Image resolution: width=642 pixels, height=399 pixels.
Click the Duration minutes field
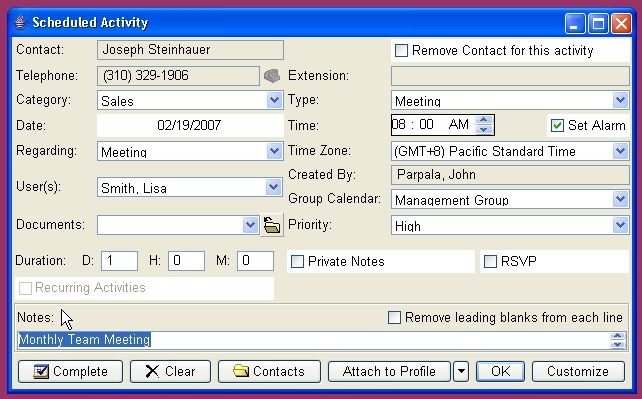255,261
